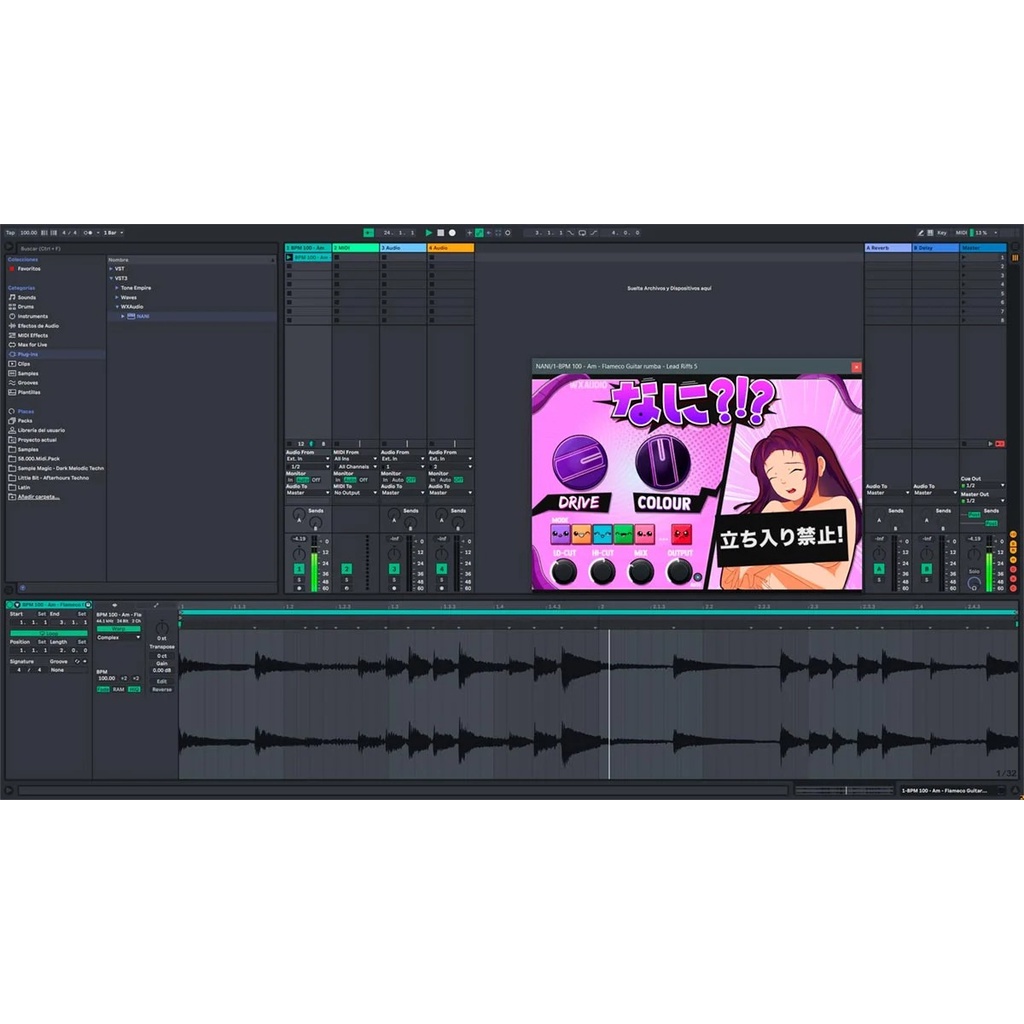This screenshot has height=1024, width=1024.
Task: Collapse the VST3 folder
Action: tap(111, 278)
